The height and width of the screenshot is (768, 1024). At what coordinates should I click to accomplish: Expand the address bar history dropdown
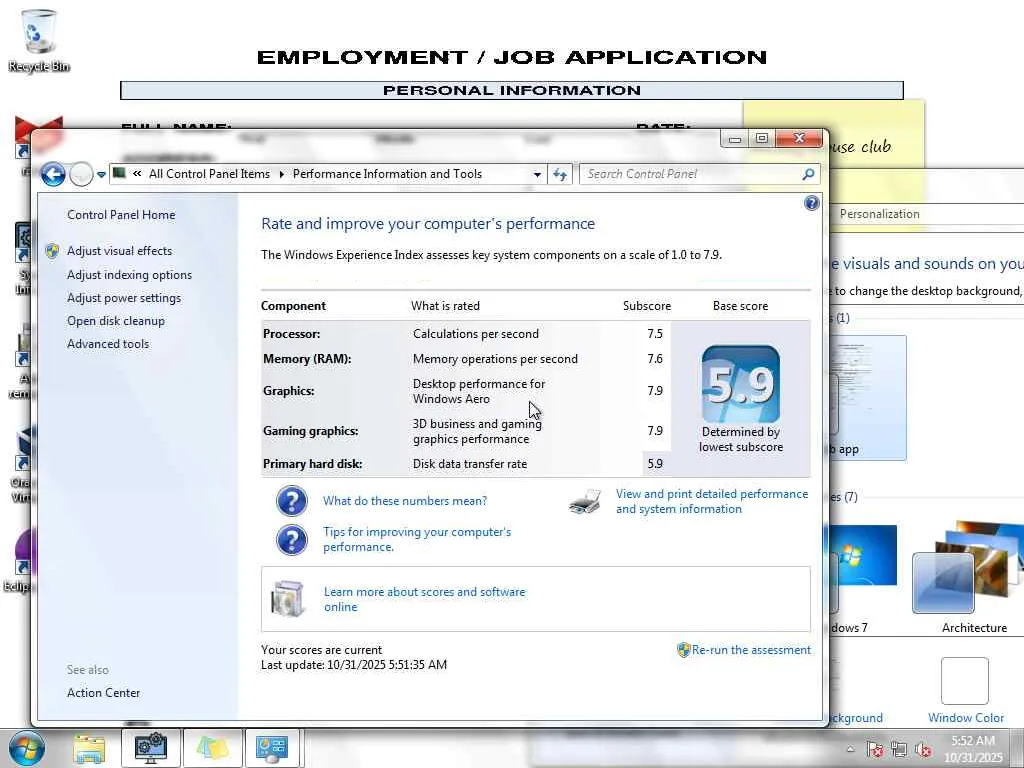click(537, 174)
